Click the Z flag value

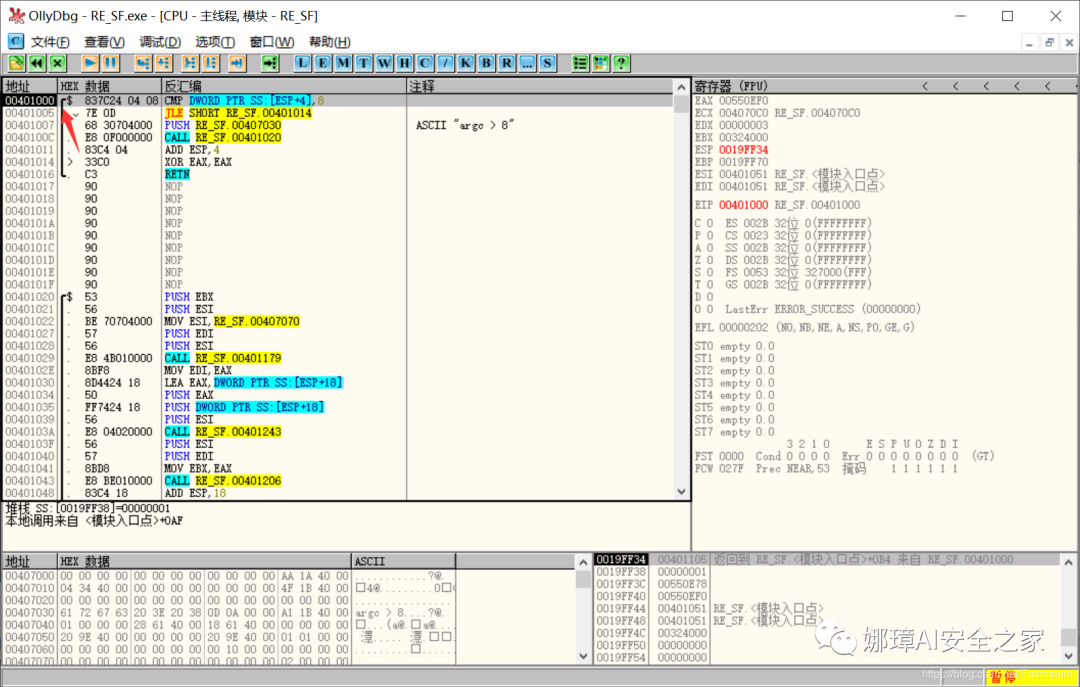click(710, 260)
